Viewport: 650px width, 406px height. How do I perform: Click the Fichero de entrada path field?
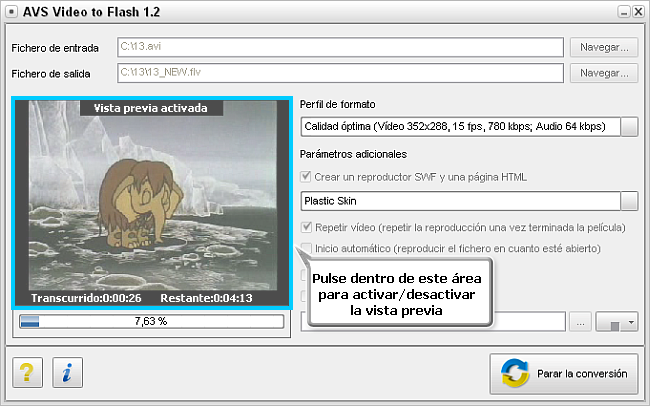point(340,47)
